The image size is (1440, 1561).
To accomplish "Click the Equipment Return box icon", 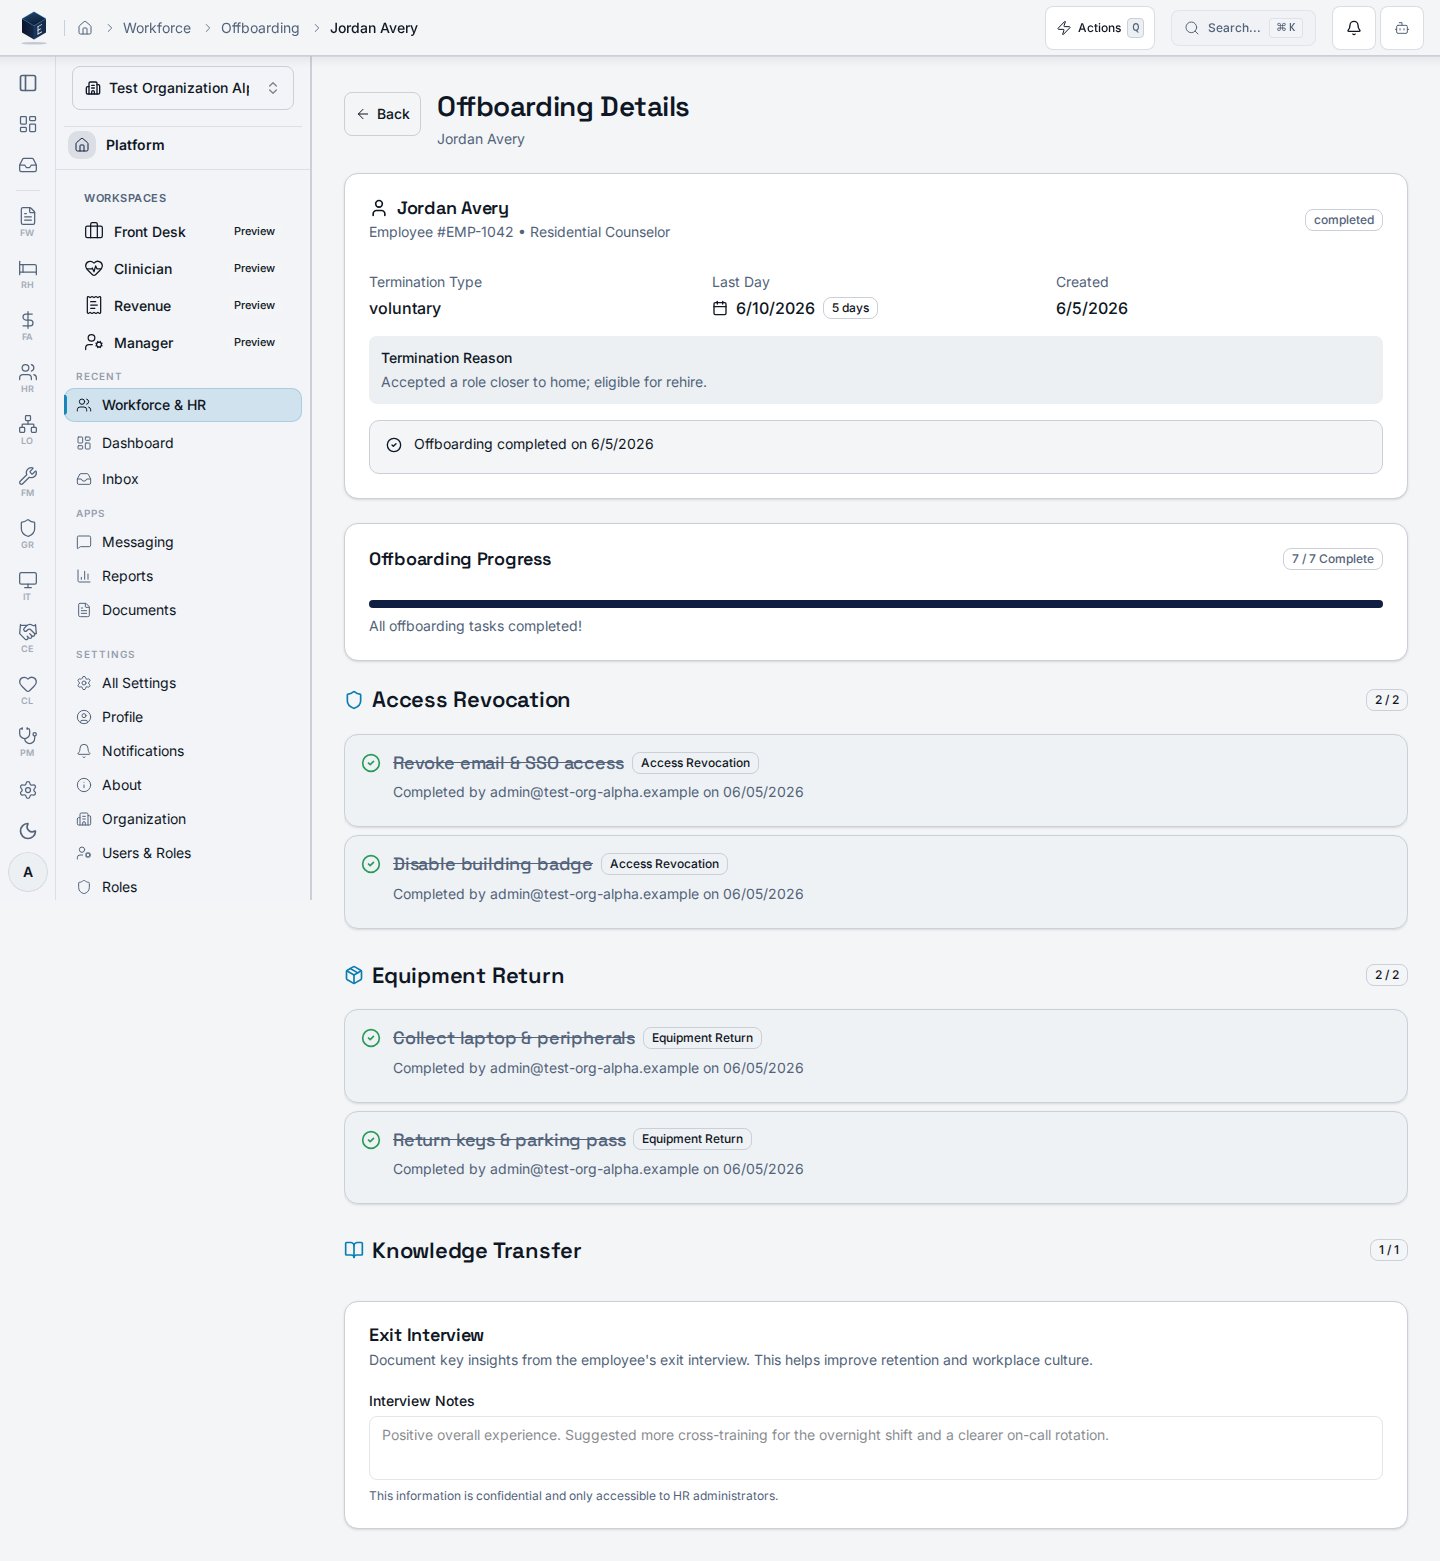I will (x=354, y=975).
